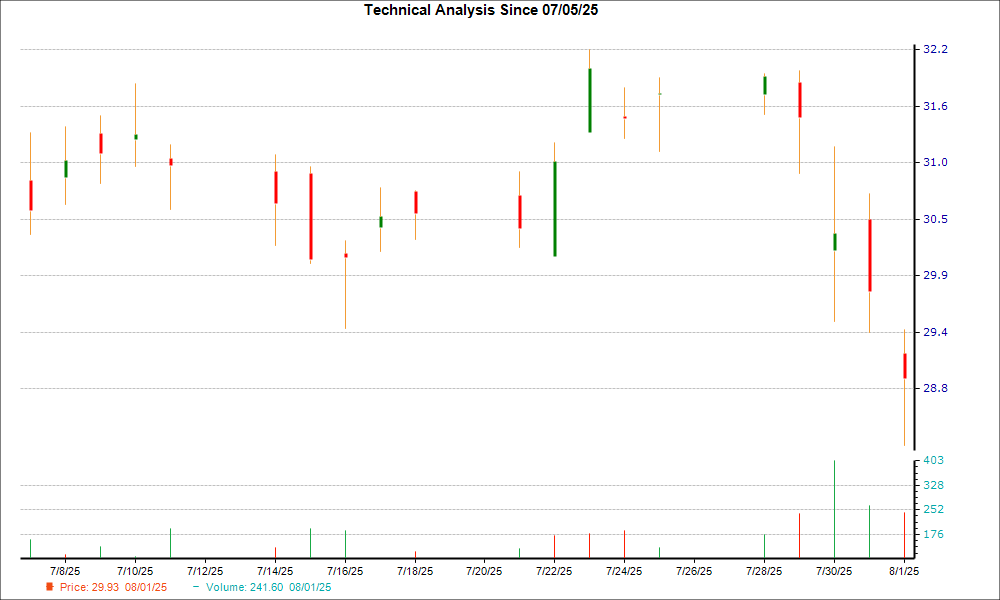Click the 7/14/25 date label
This screenshot has width=1000, height=600.
[275, 571]
